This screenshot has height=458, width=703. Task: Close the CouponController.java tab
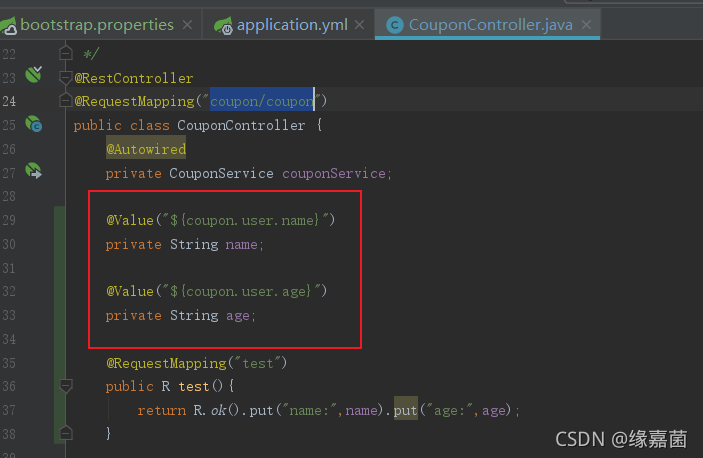coord(586,25)
